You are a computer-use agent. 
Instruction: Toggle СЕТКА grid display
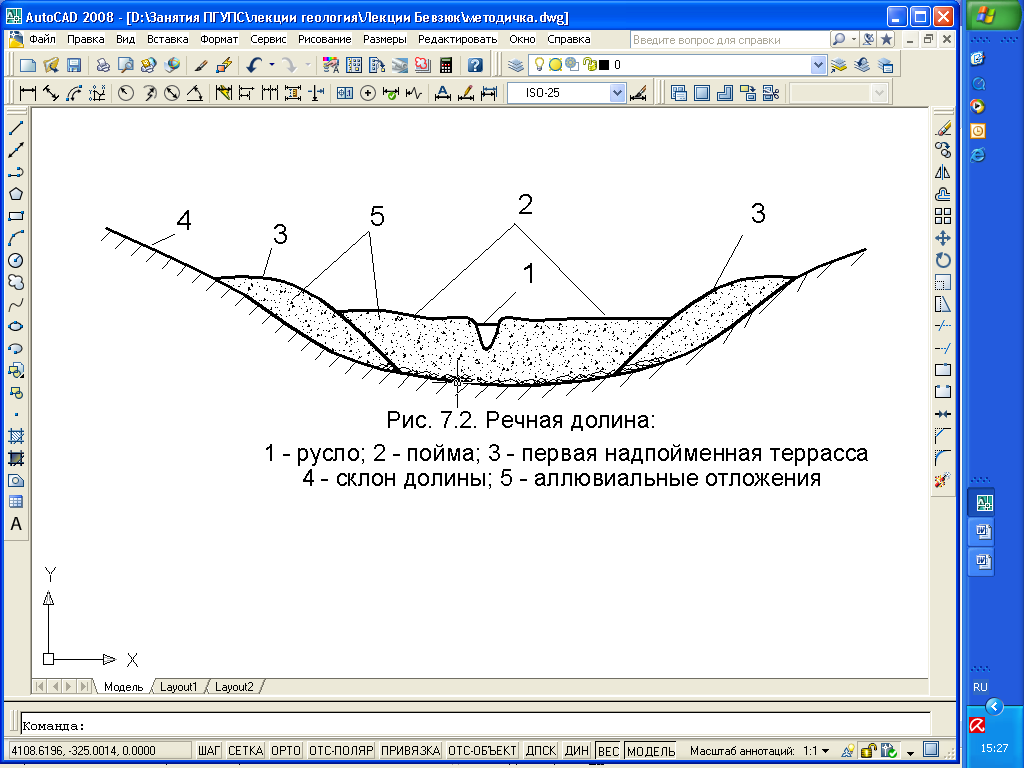(246, 751)
